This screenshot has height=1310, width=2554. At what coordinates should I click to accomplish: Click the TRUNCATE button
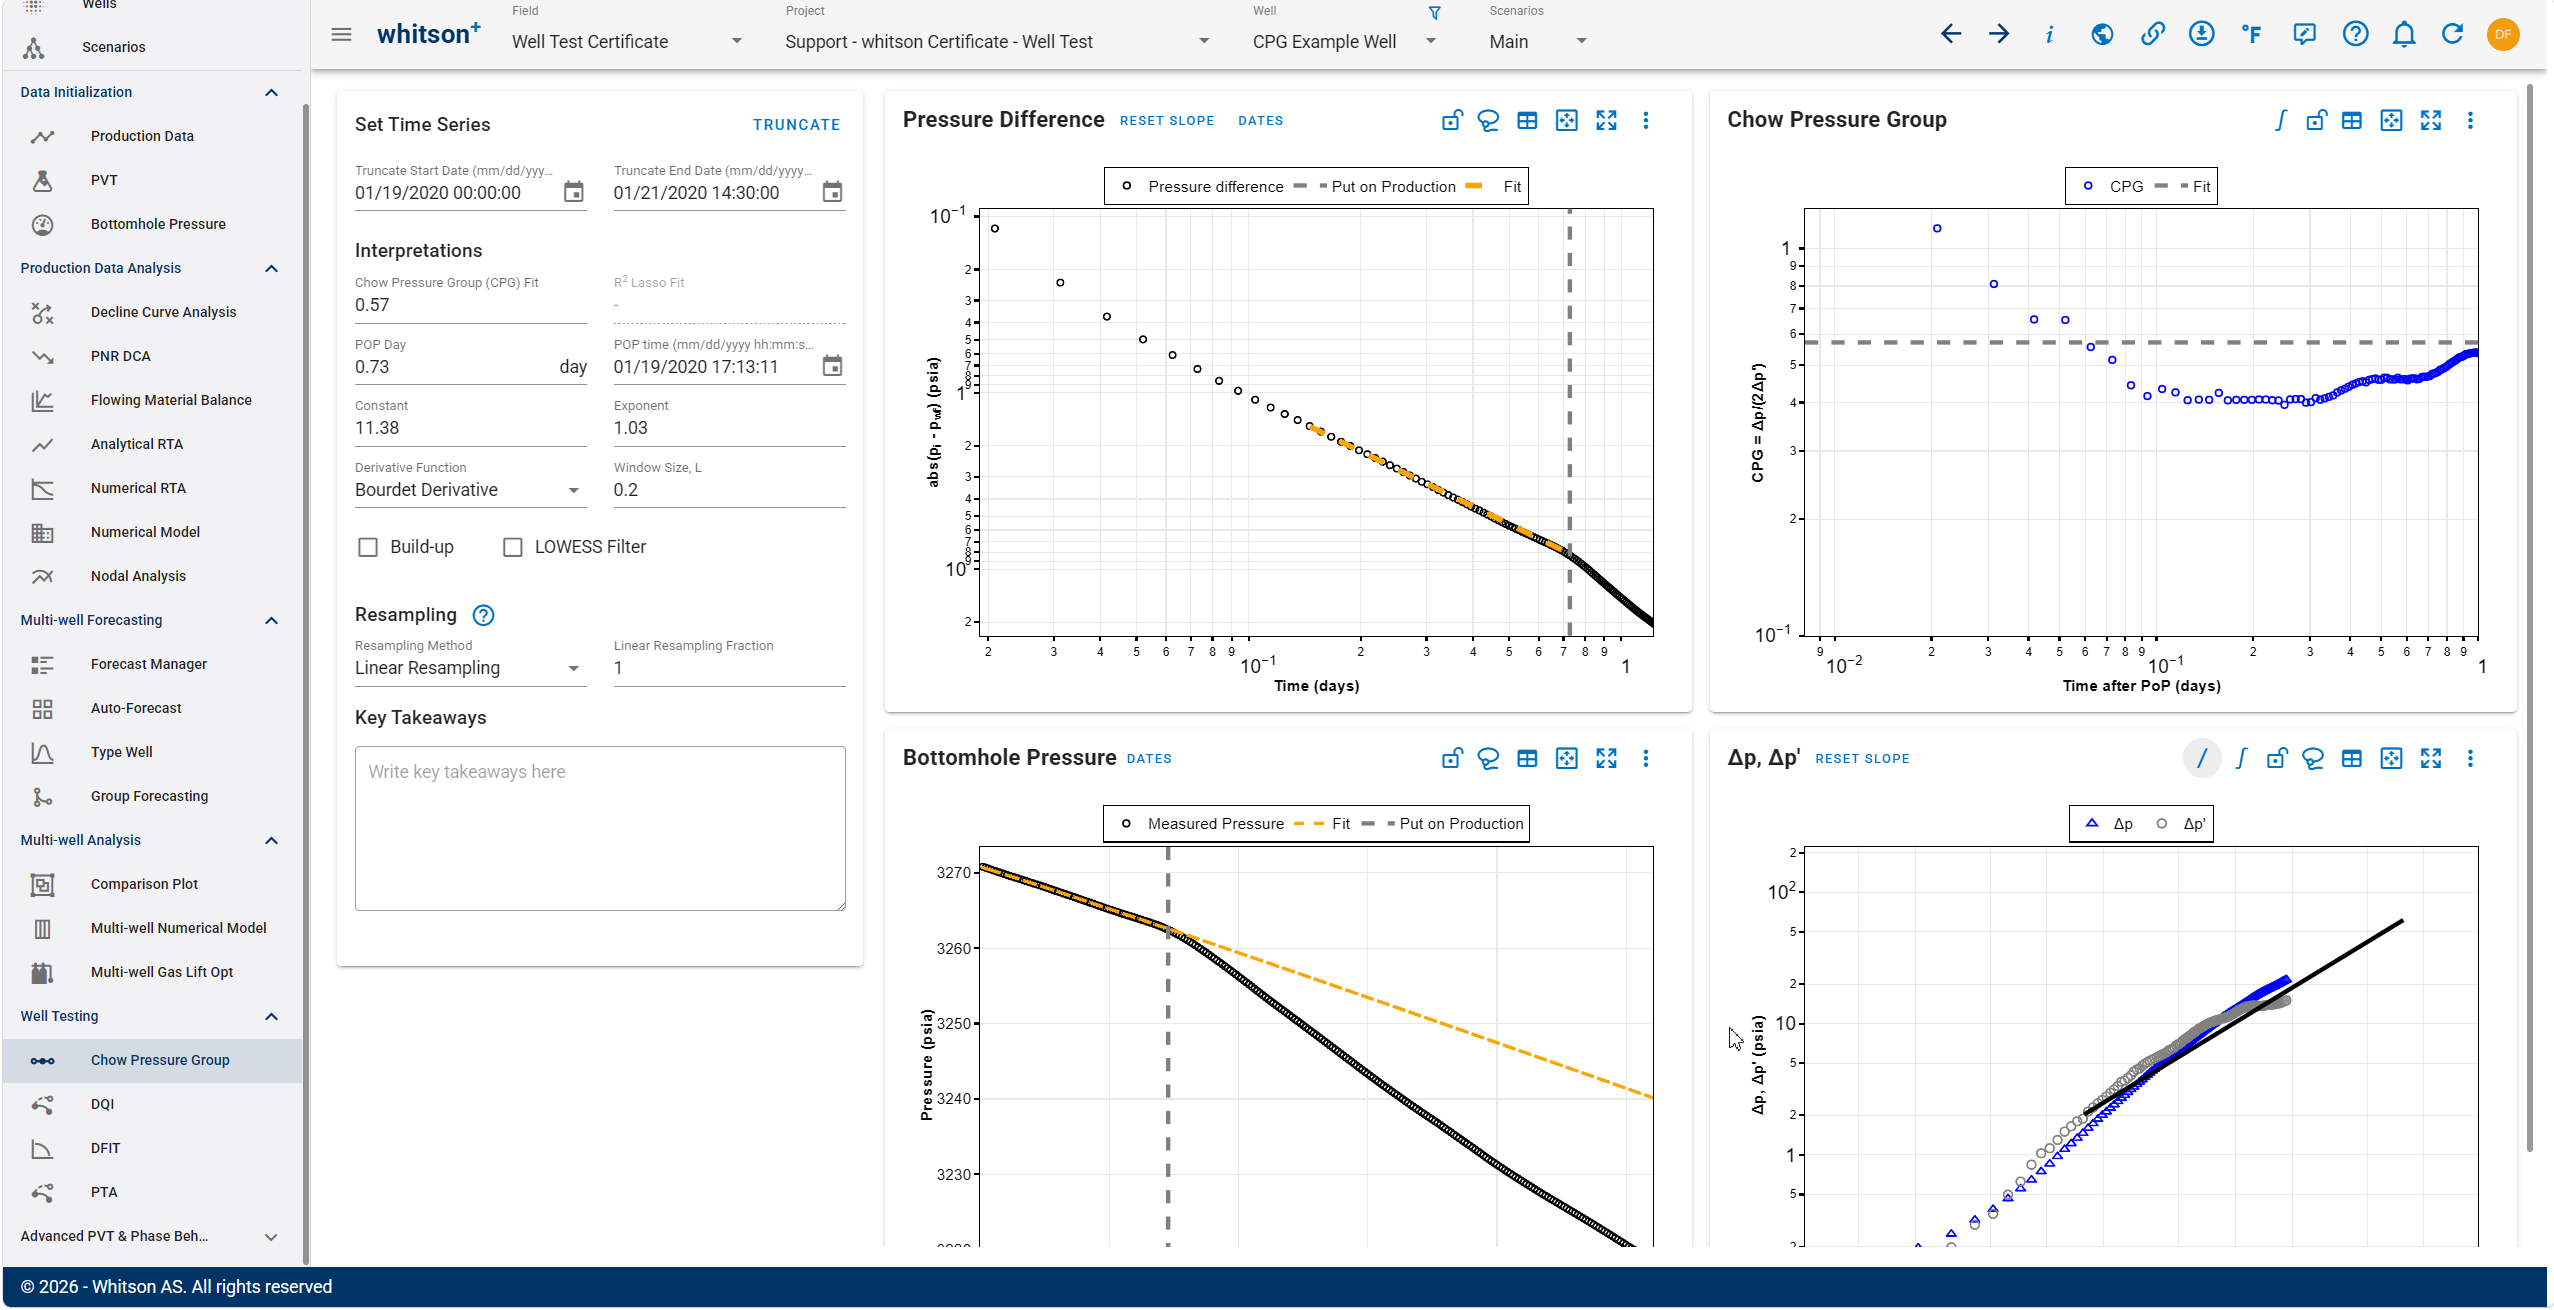[796, 125]
